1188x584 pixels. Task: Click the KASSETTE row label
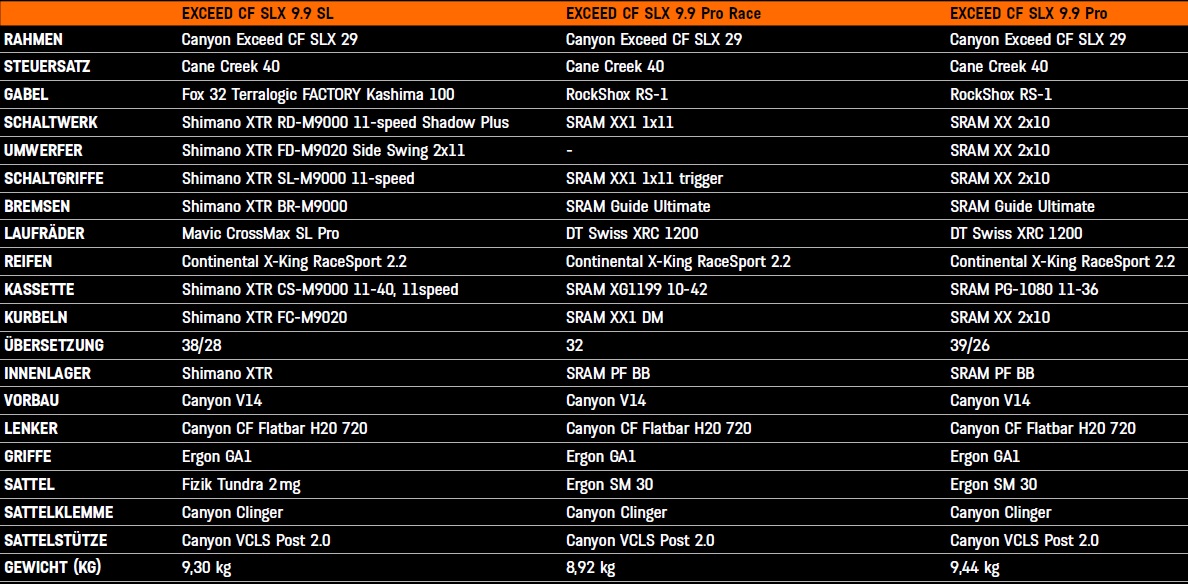39,290
